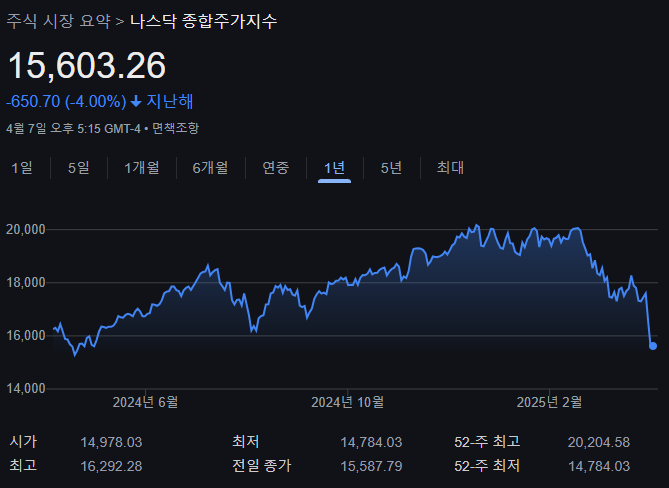Click the 2024년 6월 axis label
Image resolution: width=669 pixels, height=488 pixels.
tap(145, 402)
